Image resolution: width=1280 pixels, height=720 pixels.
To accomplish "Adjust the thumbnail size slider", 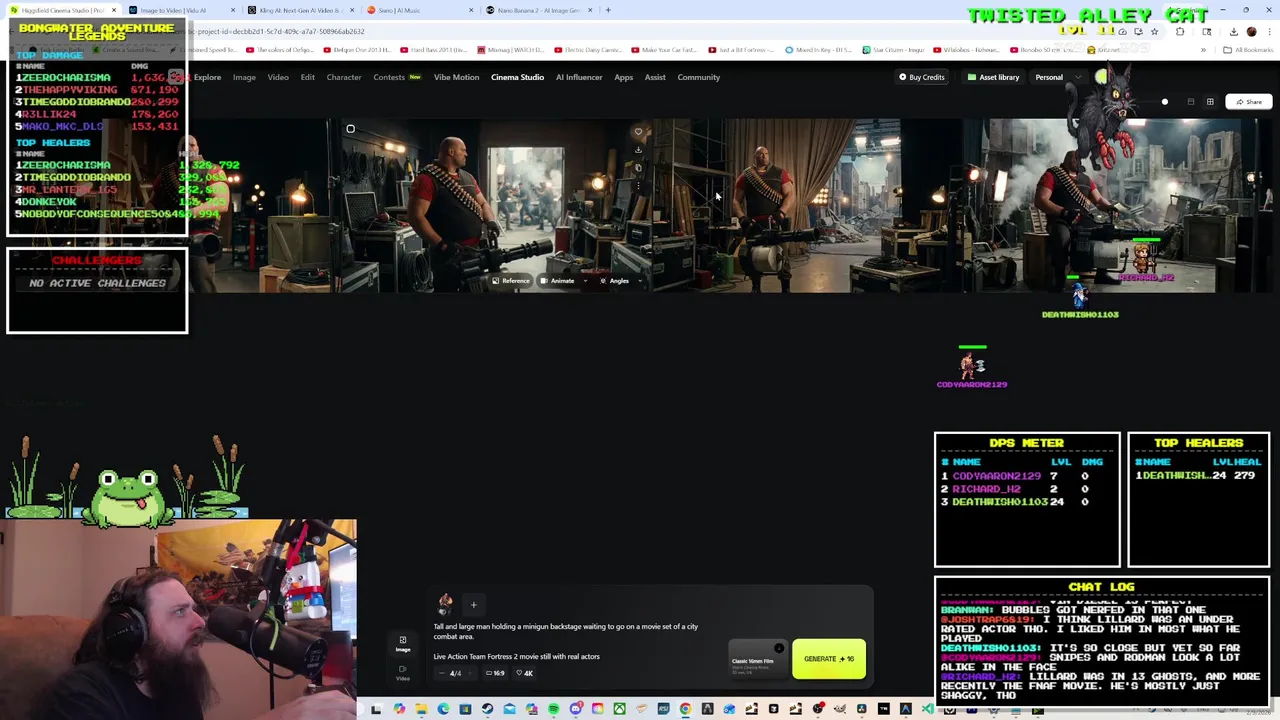I will (x=1164, y=102).
